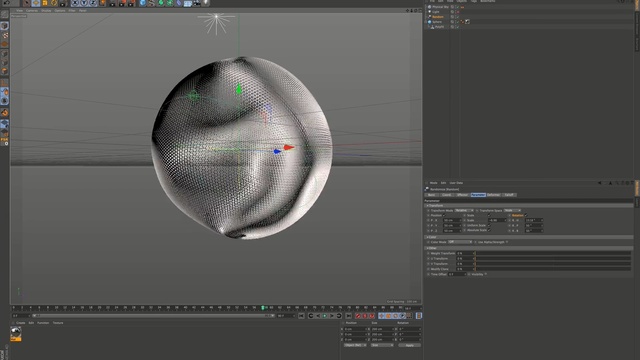Toggle the Z-axis lock icon
Viewport: 640px width, 360px height.
[93, 3]
